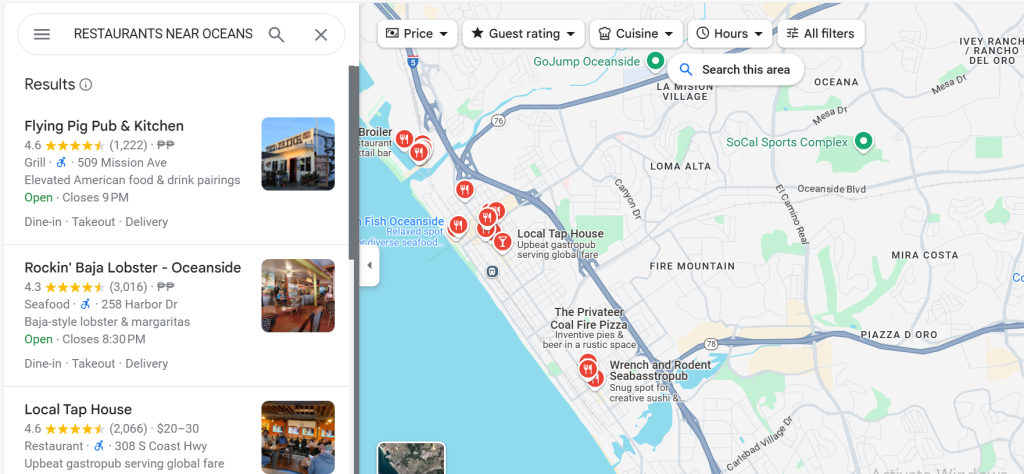Click The Privateer Coal Fire Pizza map label
1024x474 pixels.
[x=590, y=319]
